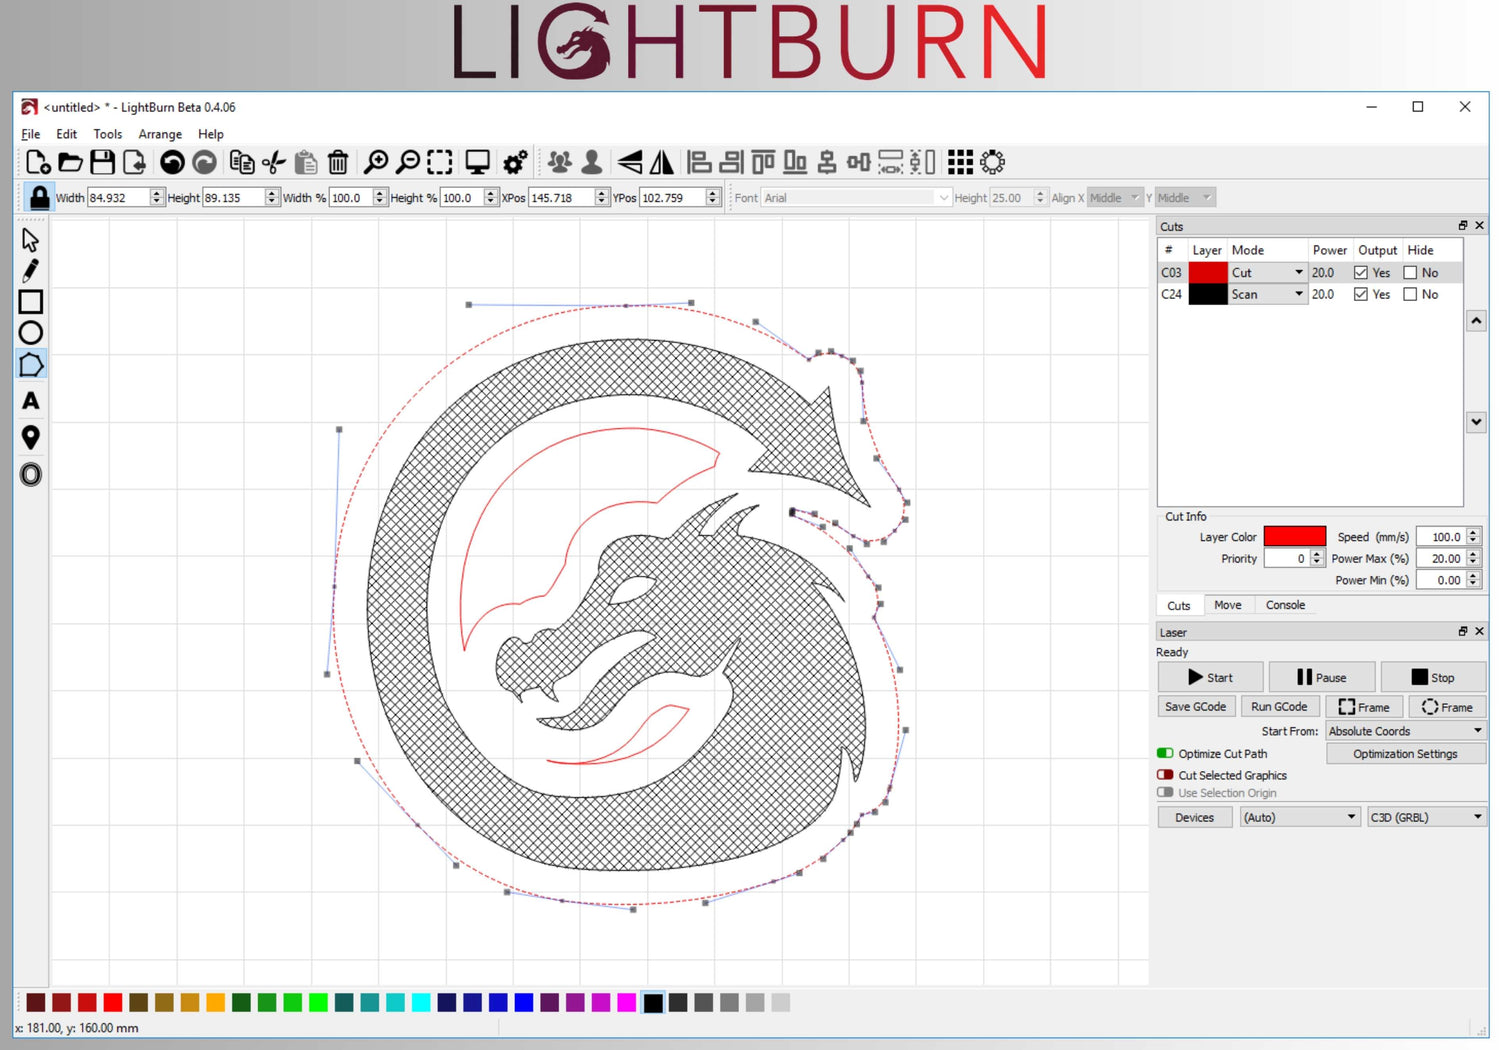Uncheck Output for layer C03
Image resolution: width=1500 pixels, height=1050 pixels.
[1361, 273]
